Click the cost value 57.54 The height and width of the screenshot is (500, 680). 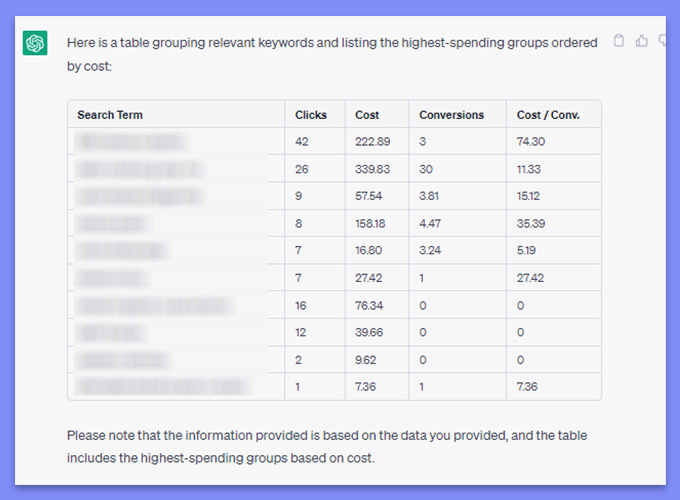(x=369, y=196)
